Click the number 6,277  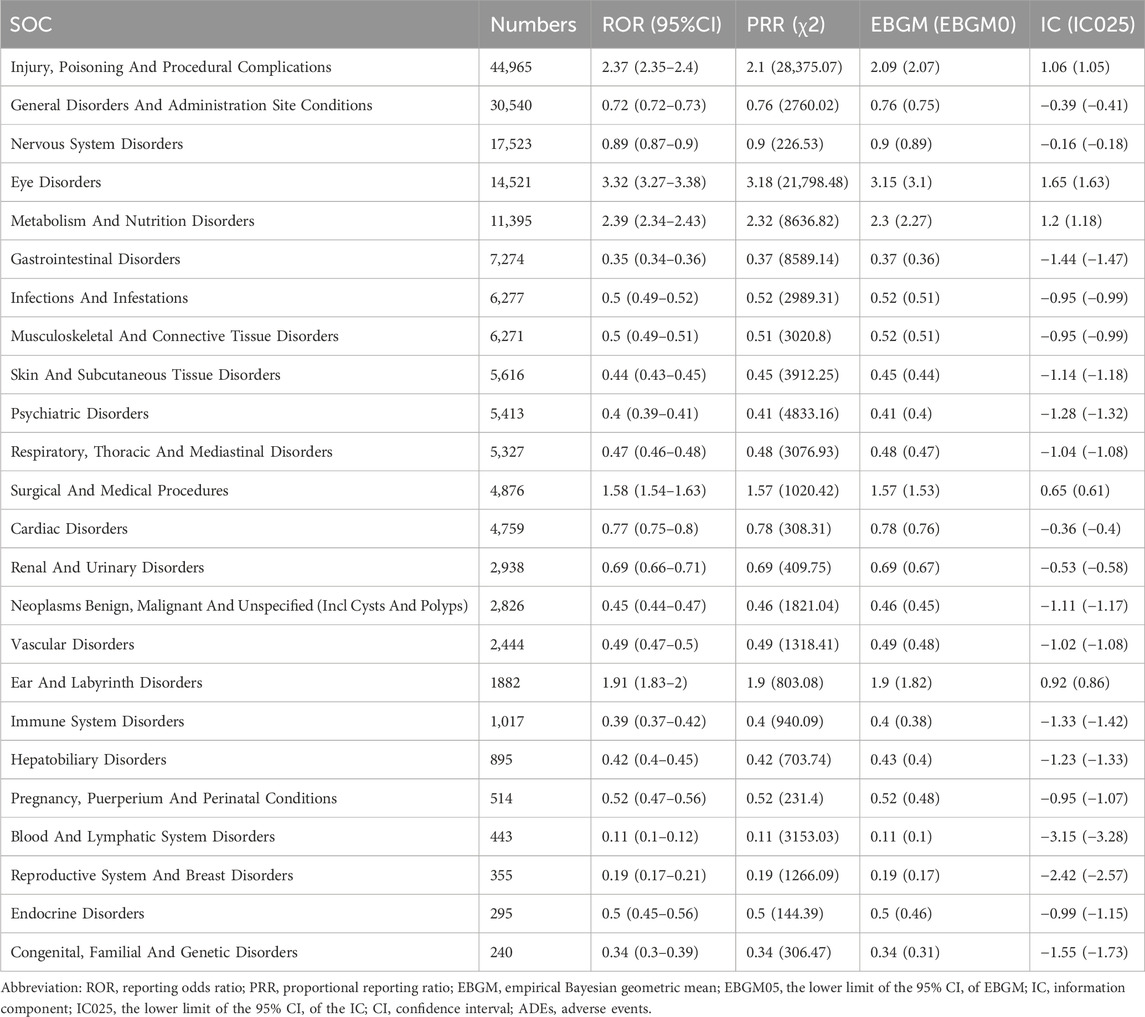click(507, 298)
